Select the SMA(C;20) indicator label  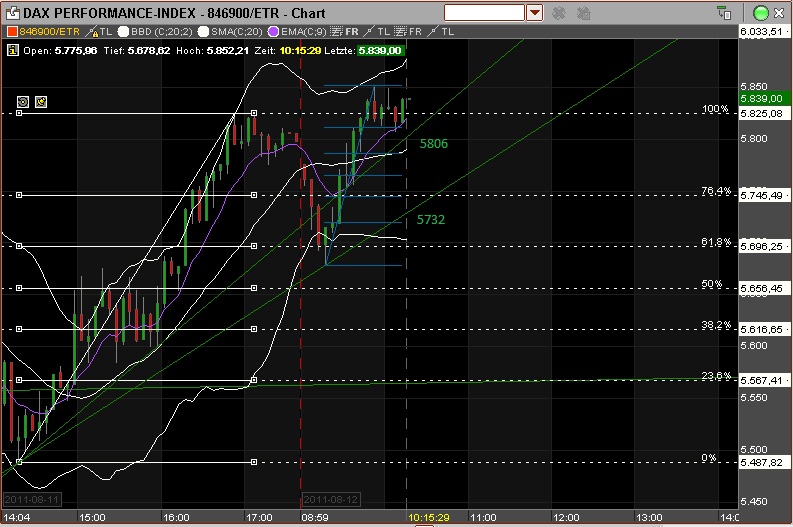(237, 32)
